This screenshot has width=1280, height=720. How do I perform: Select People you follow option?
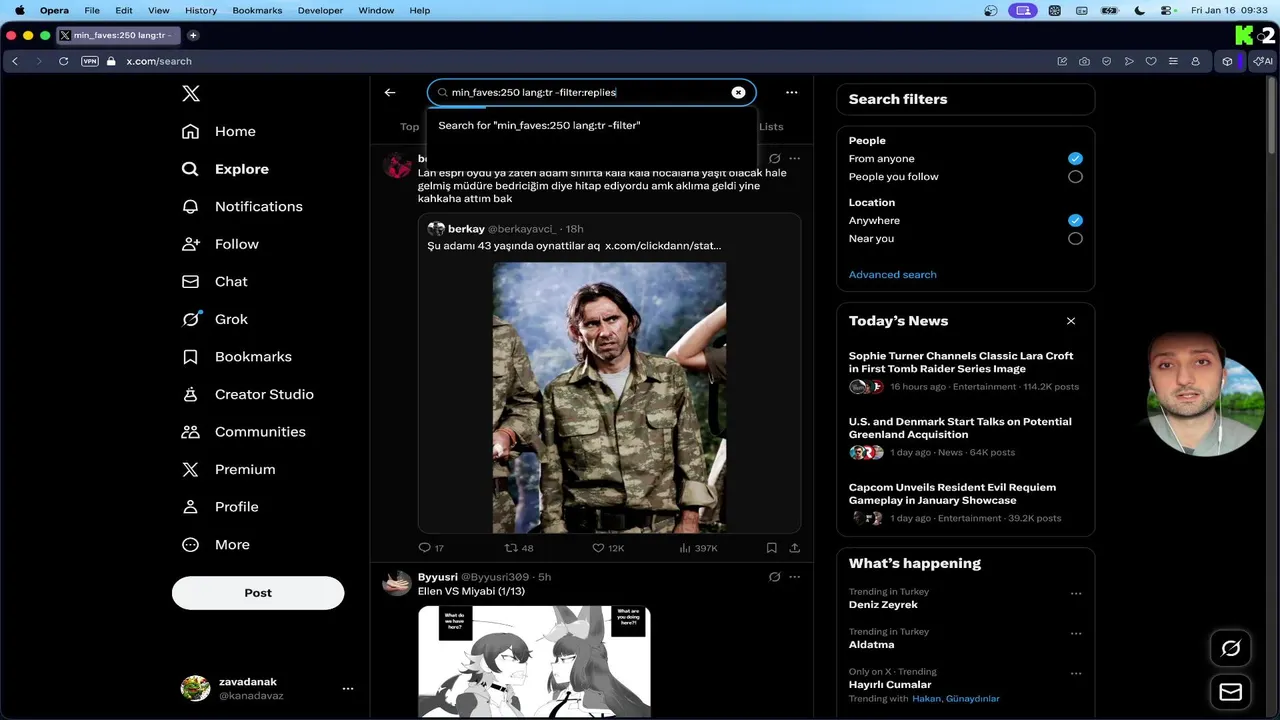coord(1075,176)
